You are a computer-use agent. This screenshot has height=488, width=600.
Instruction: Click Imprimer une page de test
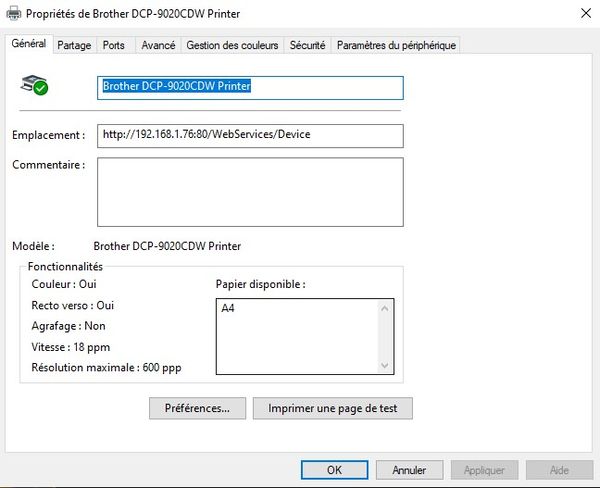click(x=333, y=408)
